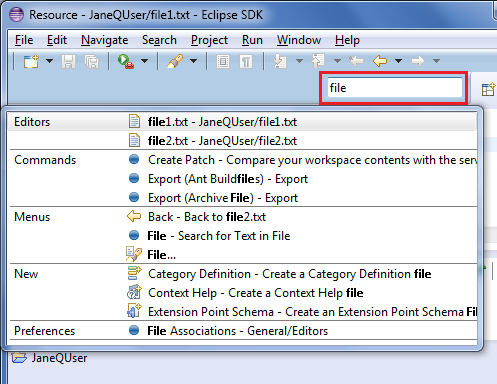The width and height of the screenshot is (497, 384).
Task: Select 'File - Search for Text in File'
Action: point(243,236)
